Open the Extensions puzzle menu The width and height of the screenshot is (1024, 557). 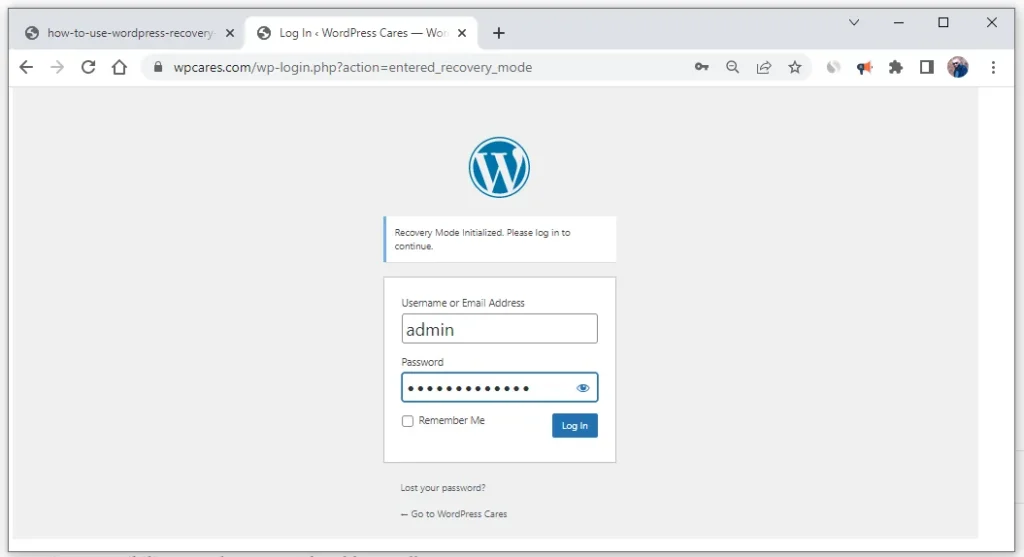tap(895, 67)
